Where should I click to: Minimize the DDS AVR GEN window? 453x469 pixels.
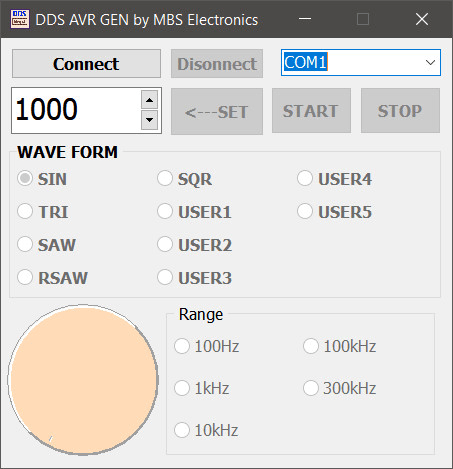(x=305, y=19)
